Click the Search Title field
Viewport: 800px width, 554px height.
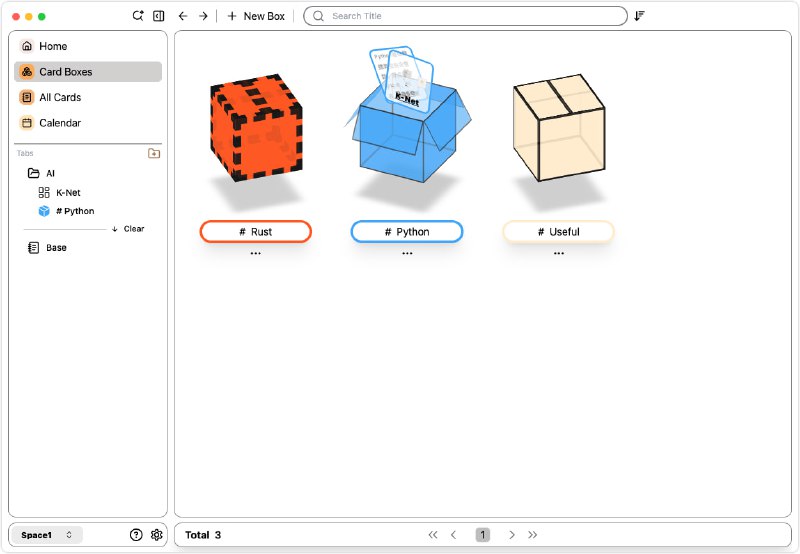click(x=466, y=16)
